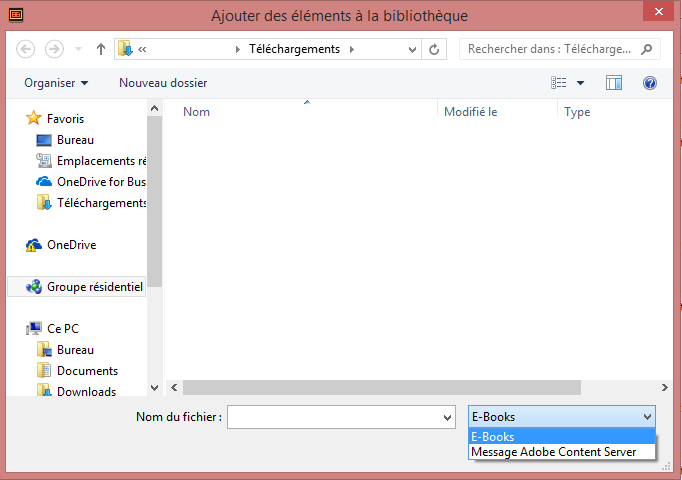Click the search field for Téléchargements

pos(549,49)
